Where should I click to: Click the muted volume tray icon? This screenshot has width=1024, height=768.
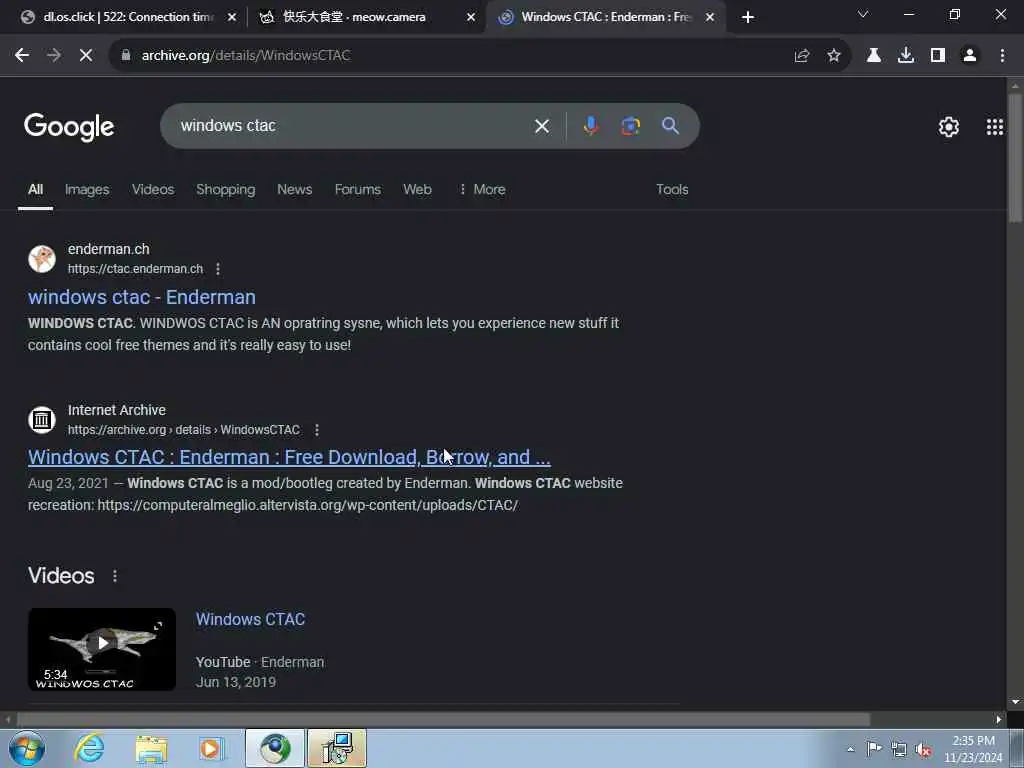(923, 750)
